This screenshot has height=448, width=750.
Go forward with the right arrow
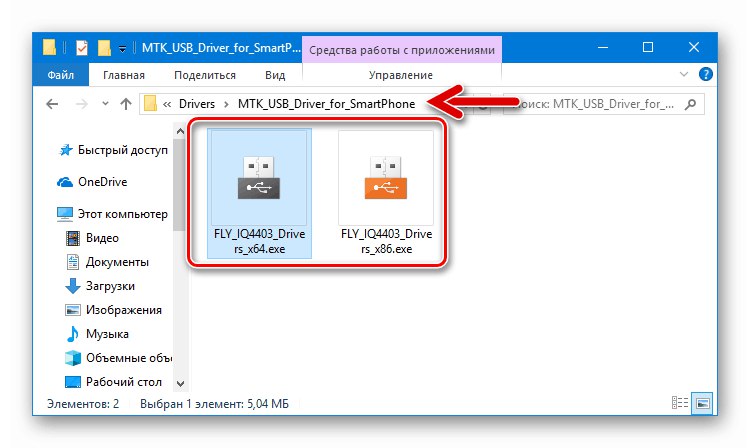tap(82, 104)
